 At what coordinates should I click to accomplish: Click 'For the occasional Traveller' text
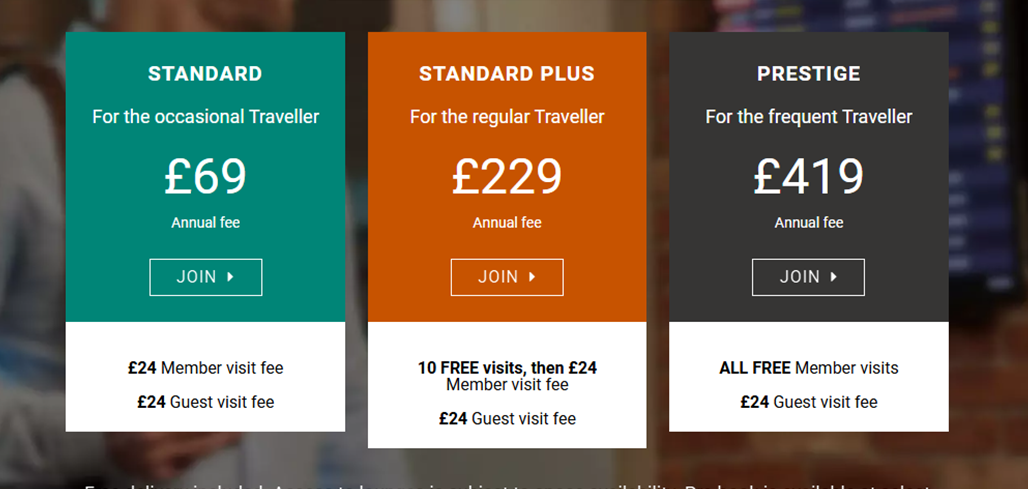(x=206, y=117)
